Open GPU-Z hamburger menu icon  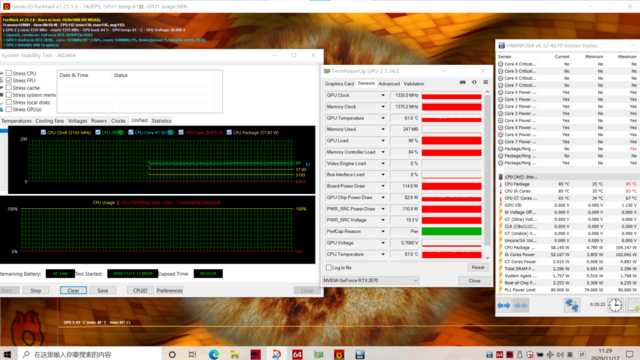(x=485, y=82)
